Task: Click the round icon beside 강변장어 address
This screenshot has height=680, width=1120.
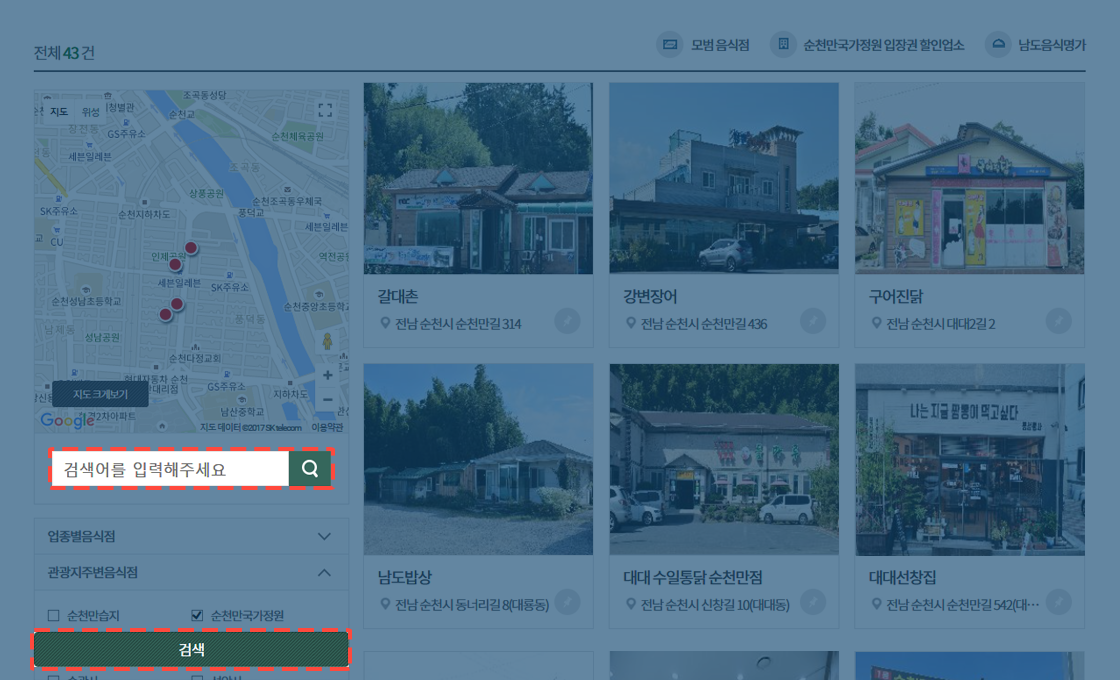Action: [813, 321]
